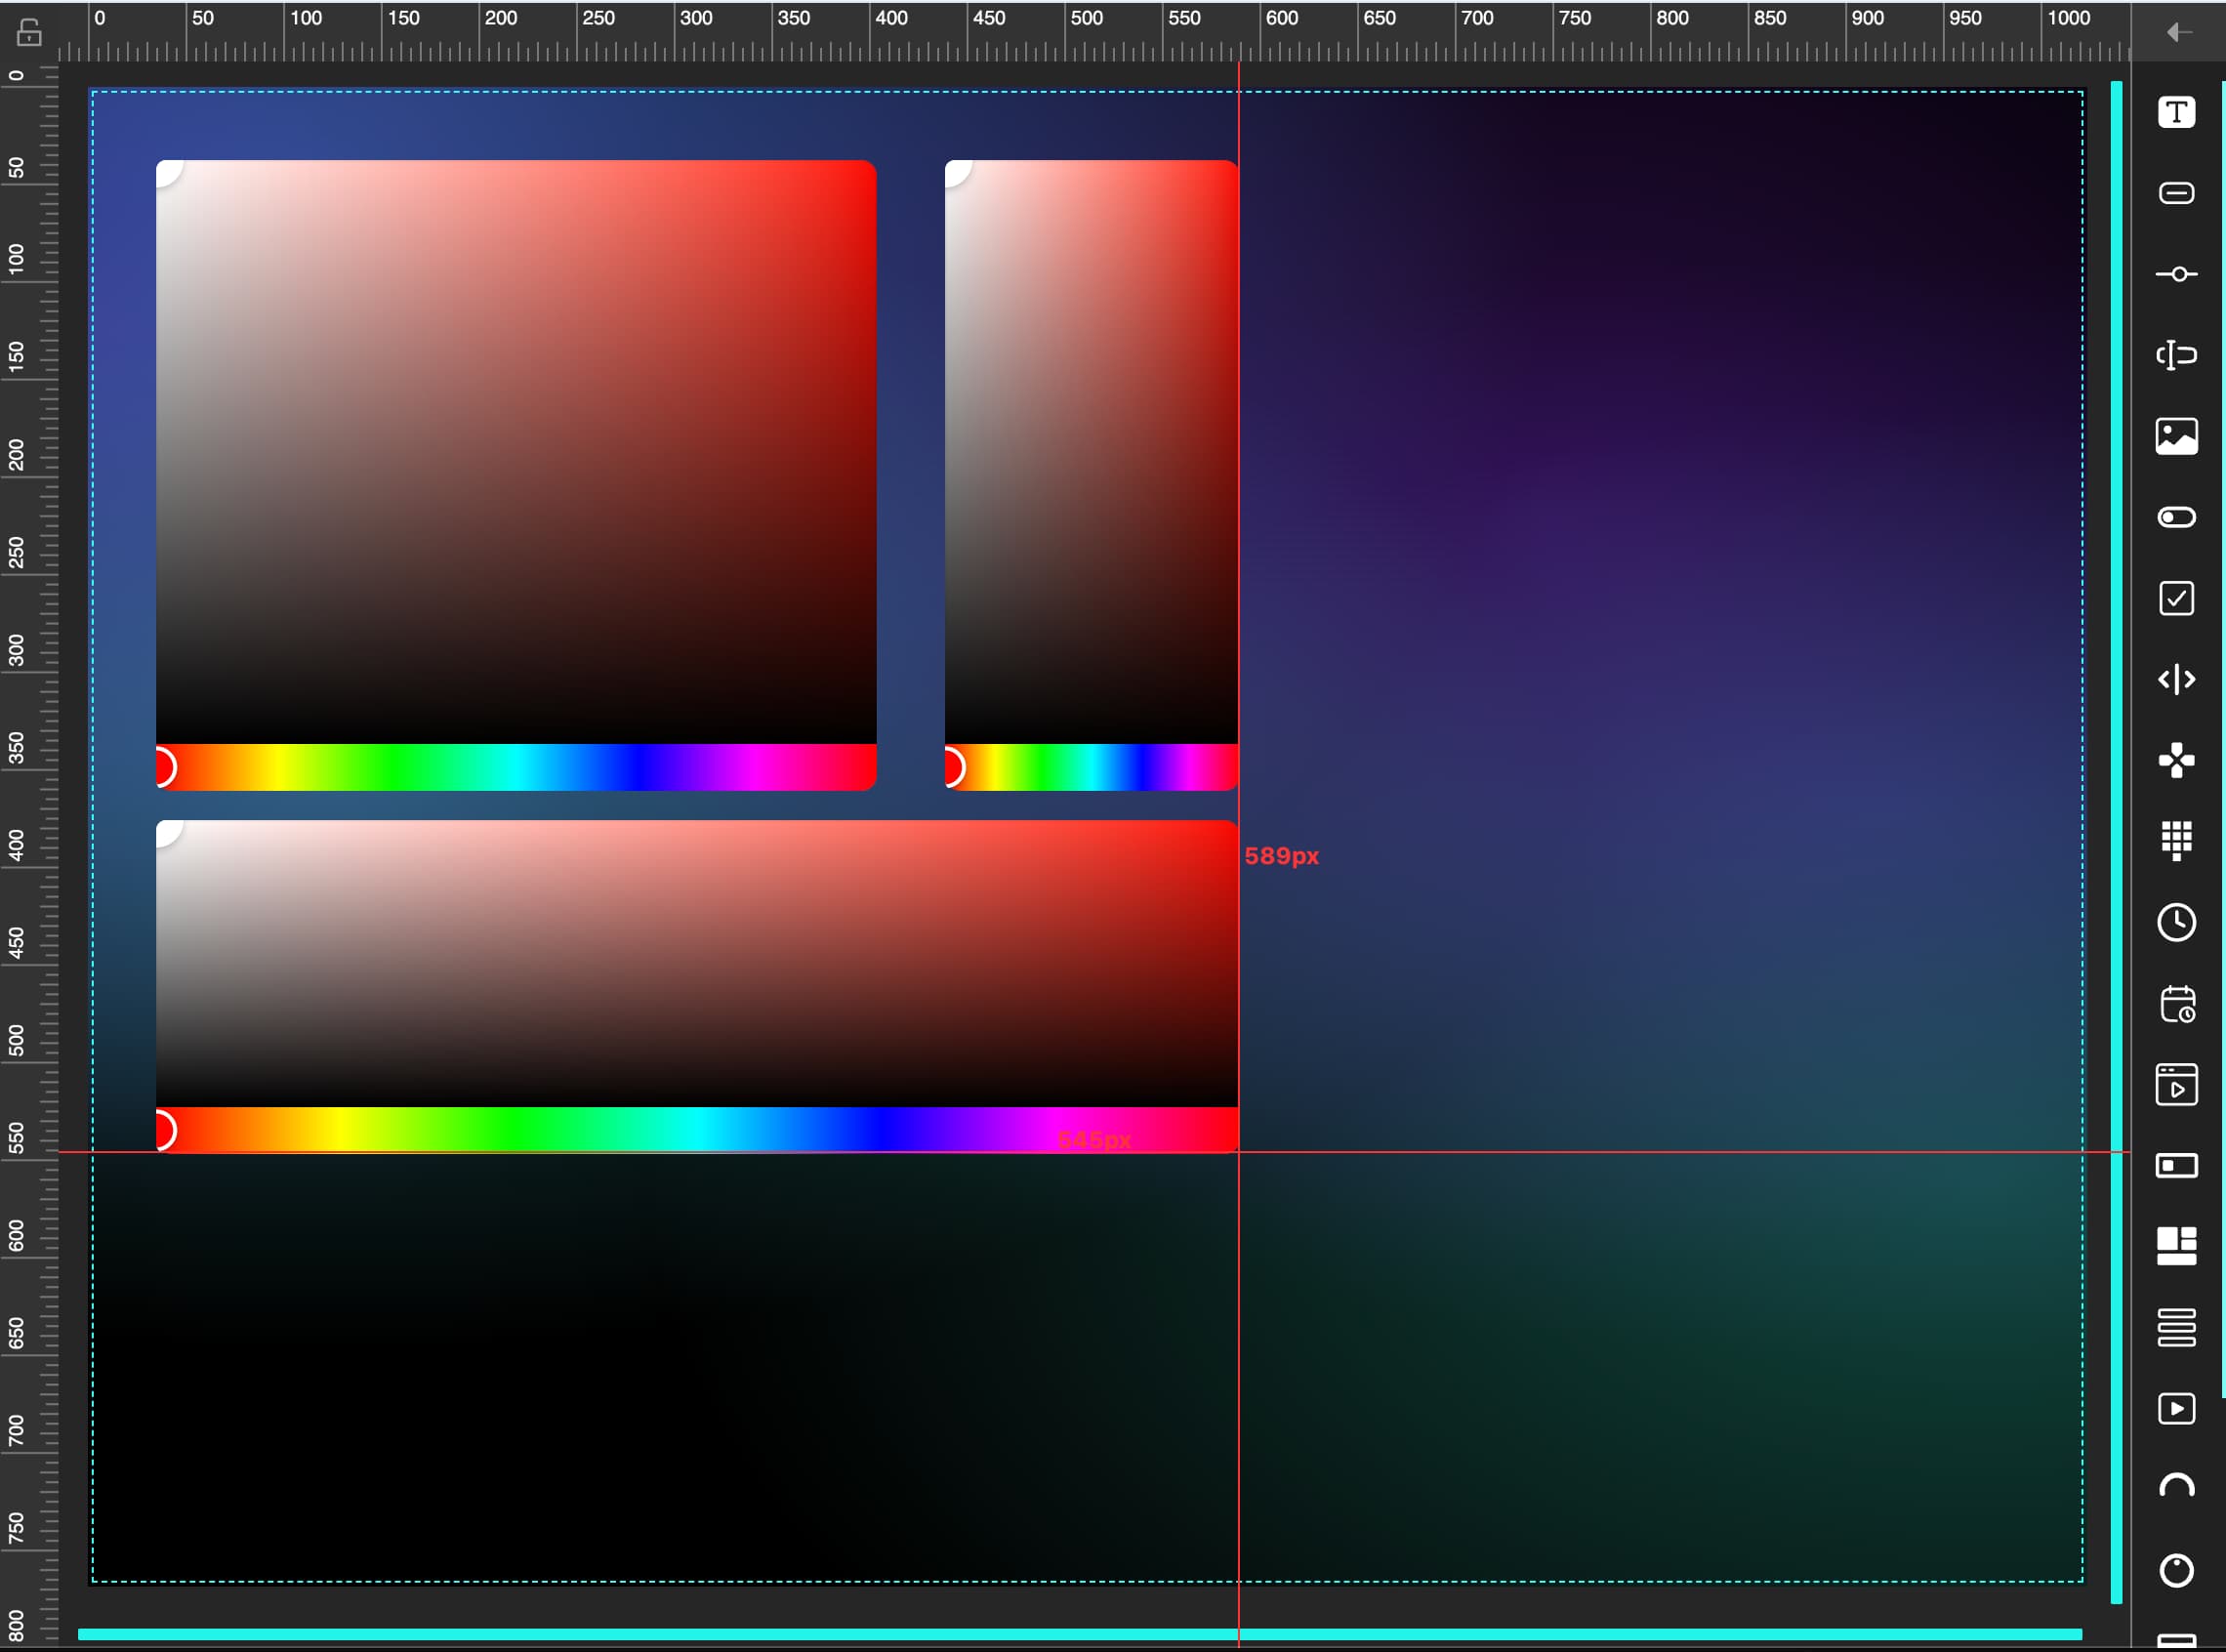
Task: Select the calendar date-time icon
Action: click(x=2176, y=1004)
